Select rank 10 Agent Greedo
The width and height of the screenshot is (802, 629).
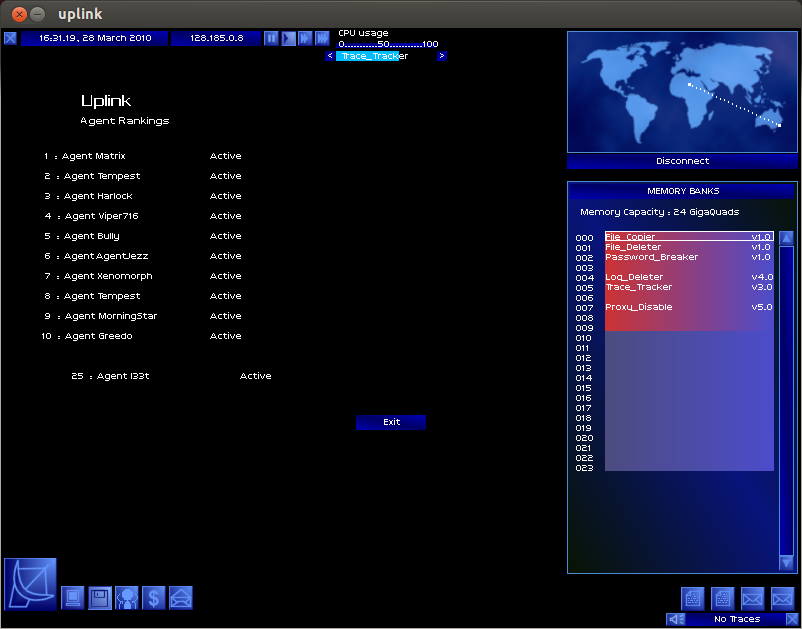pos(87,336)
